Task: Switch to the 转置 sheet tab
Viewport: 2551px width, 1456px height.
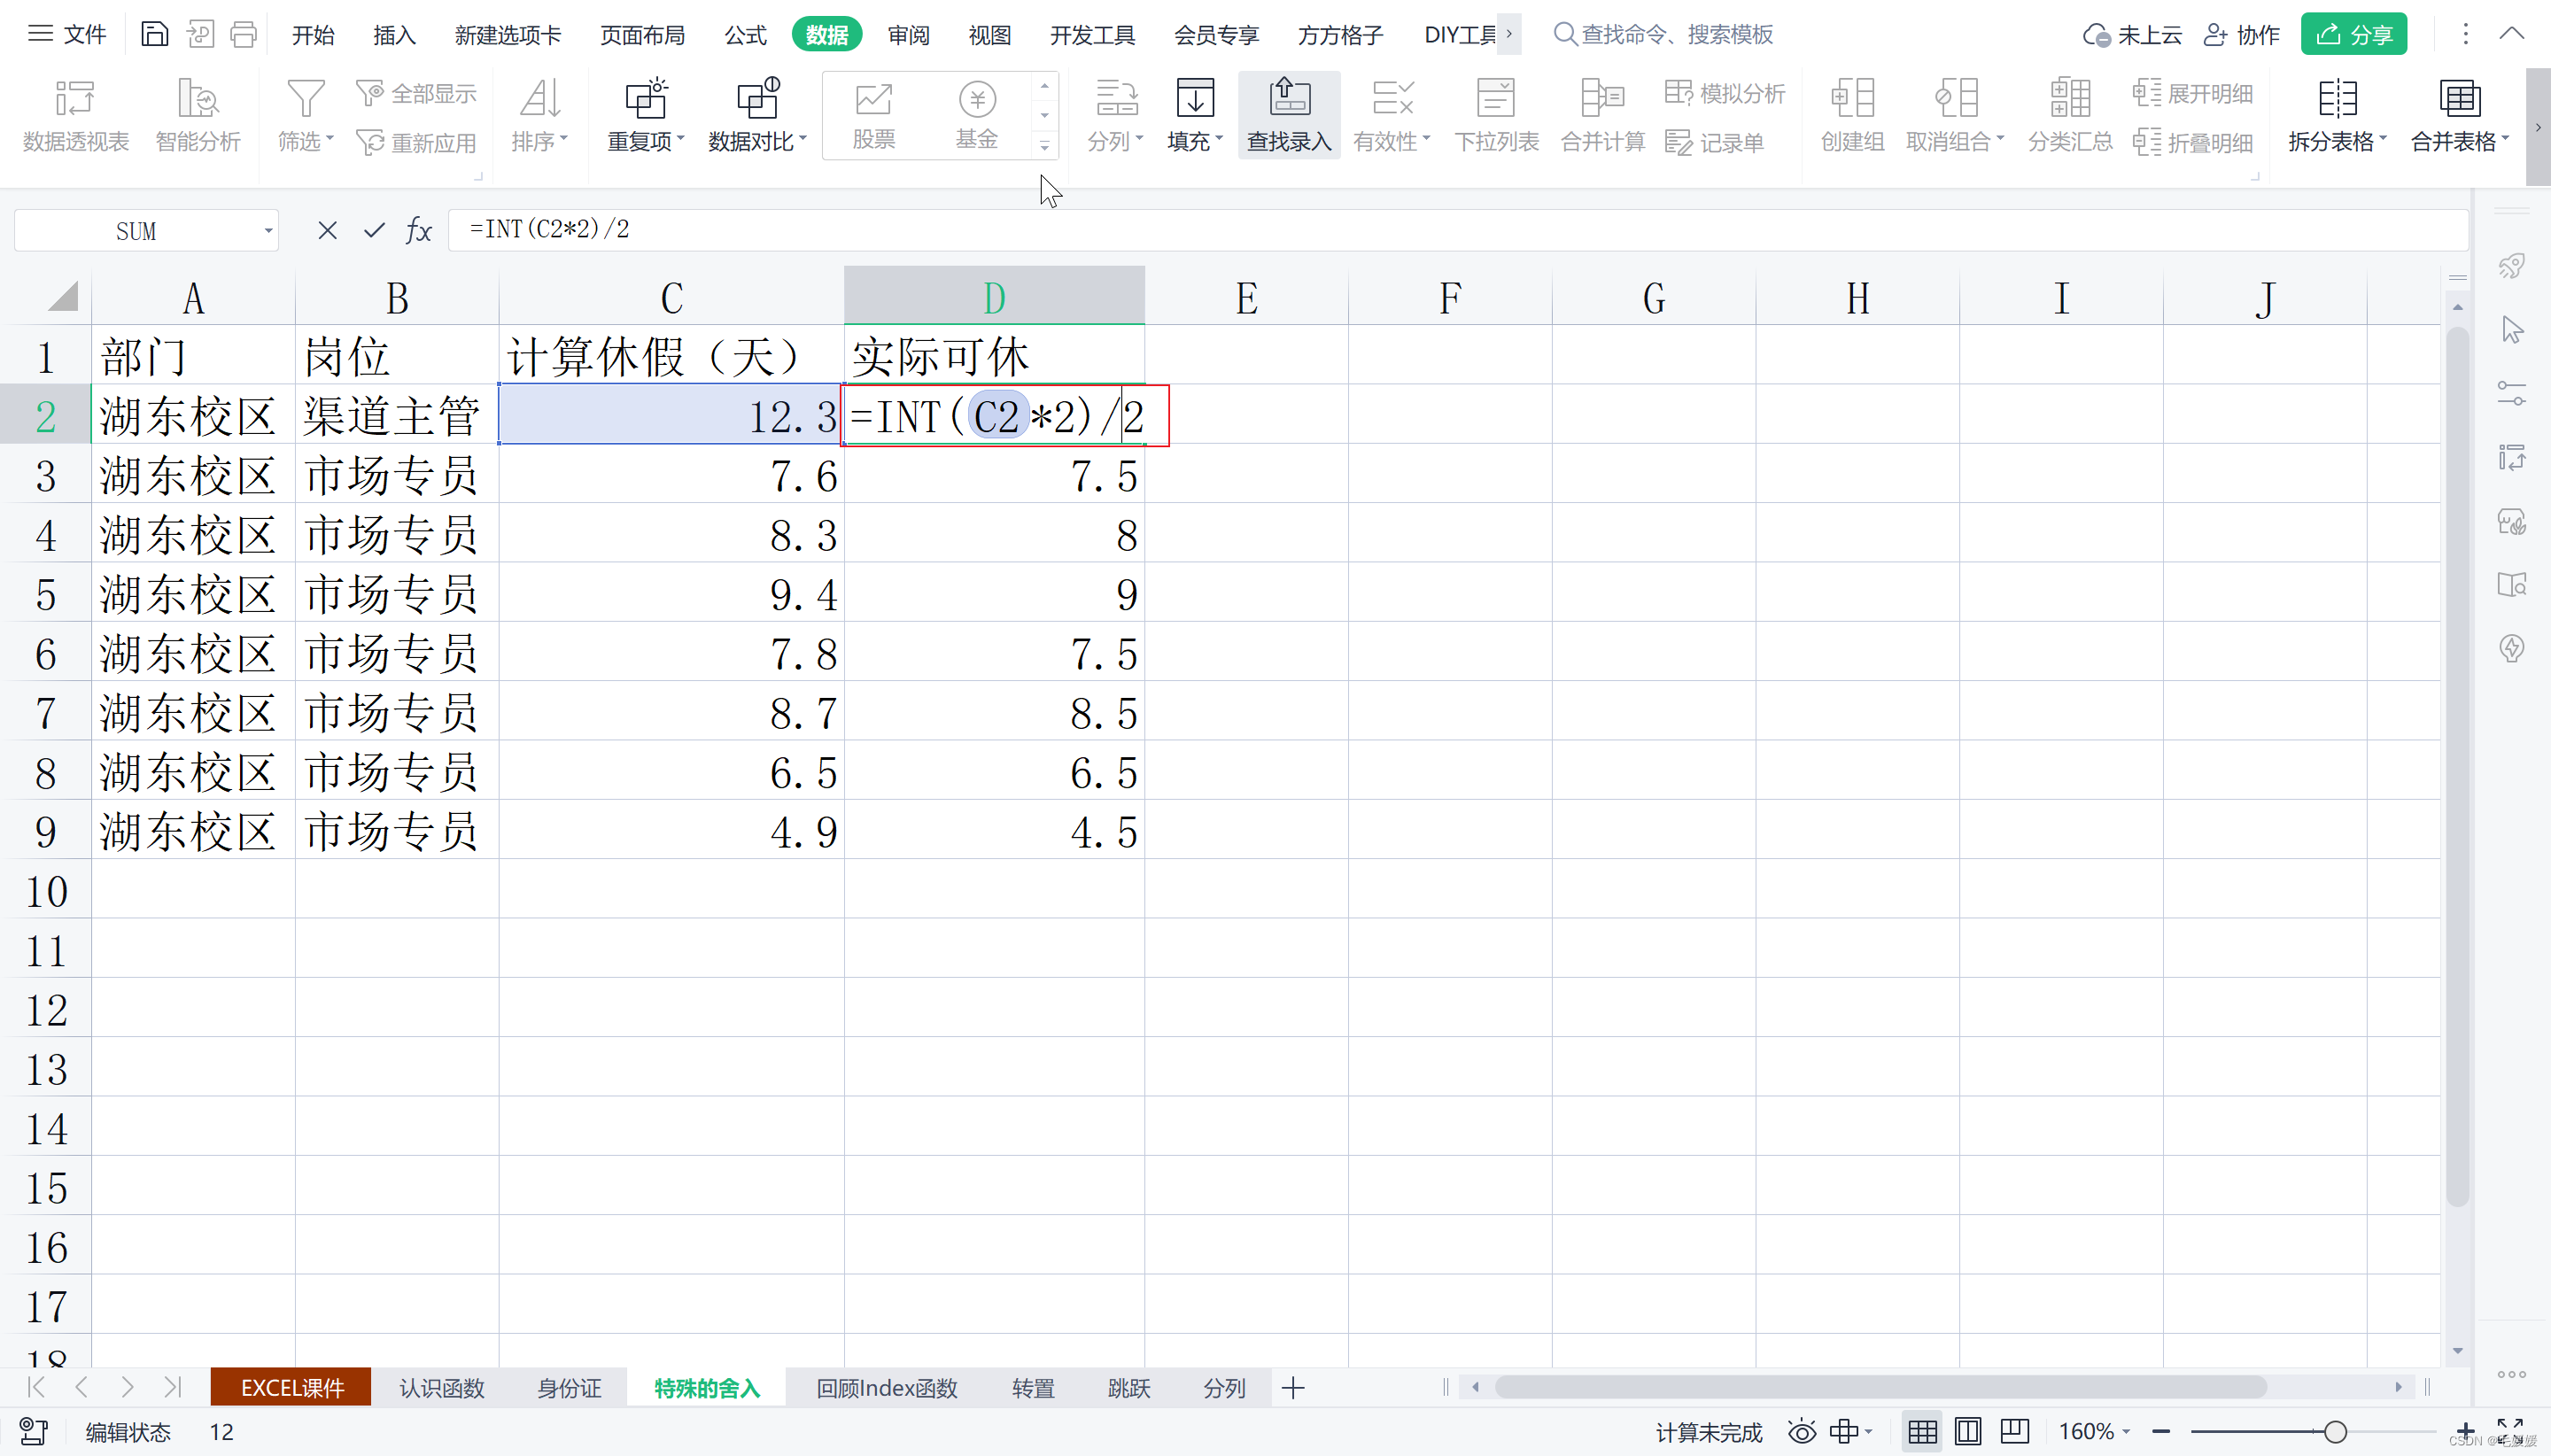Action: coord(1033,1388)
